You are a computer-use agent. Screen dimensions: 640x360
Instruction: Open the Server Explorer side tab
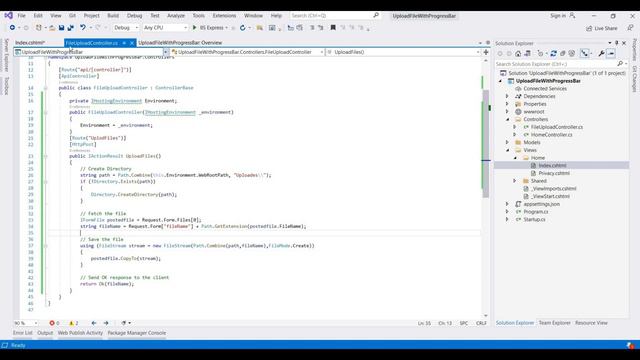[x=6, y=55]
